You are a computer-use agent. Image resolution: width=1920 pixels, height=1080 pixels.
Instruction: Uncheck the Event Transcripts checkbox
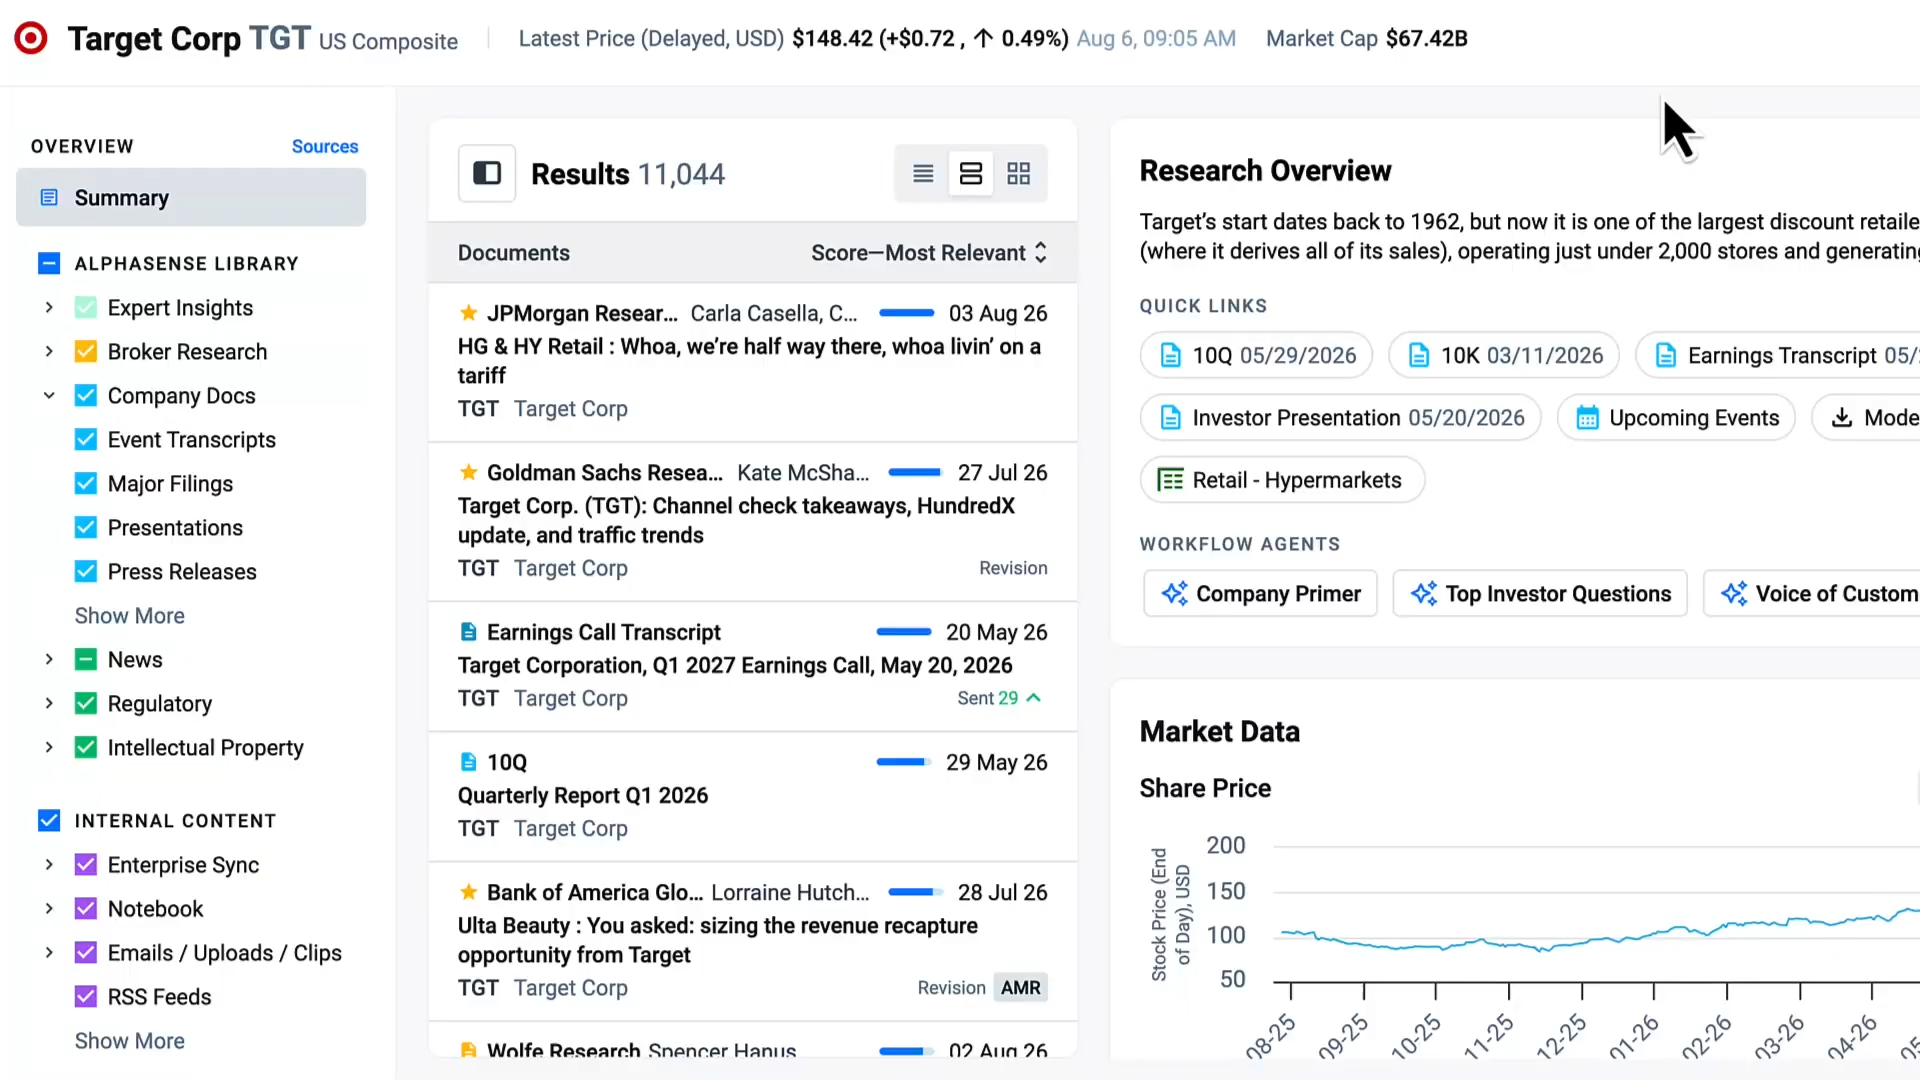click(x=86, y=439)
